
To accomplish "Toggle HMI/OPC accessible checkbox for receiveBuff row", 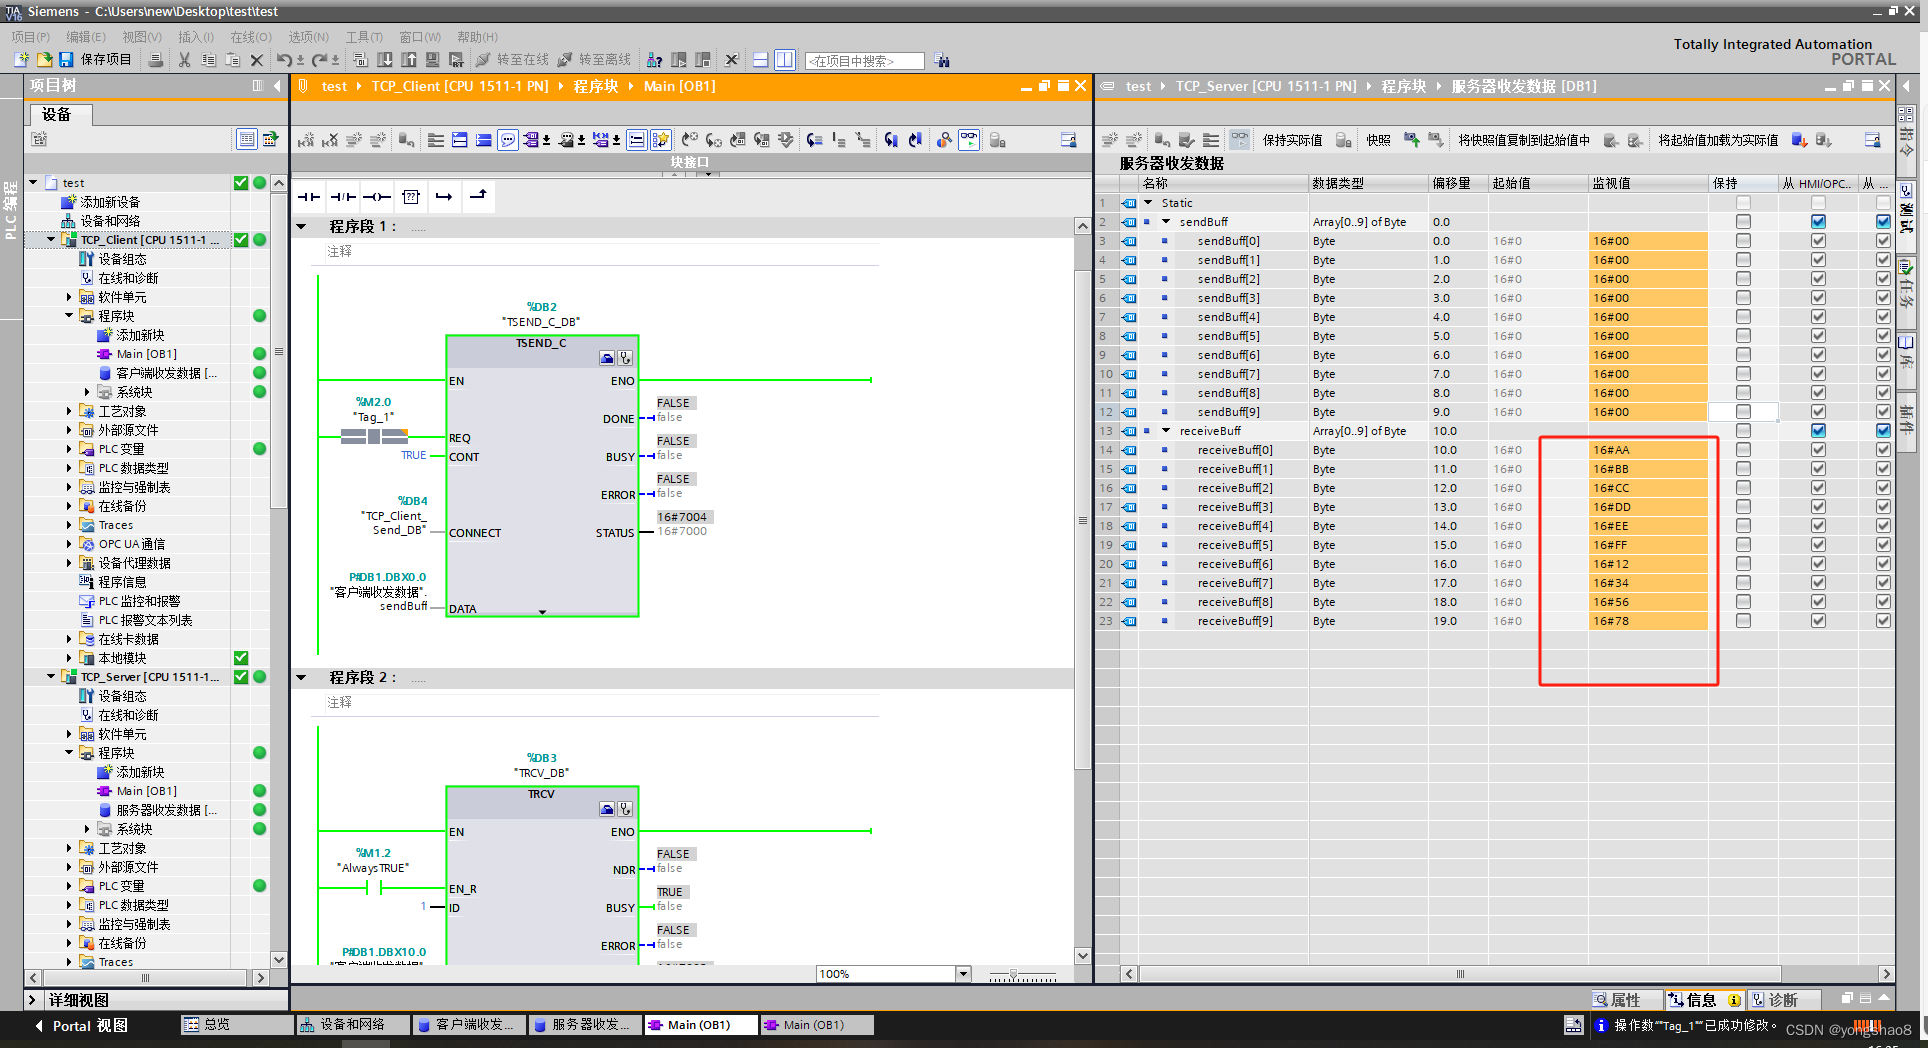I will click(1818, 431).
